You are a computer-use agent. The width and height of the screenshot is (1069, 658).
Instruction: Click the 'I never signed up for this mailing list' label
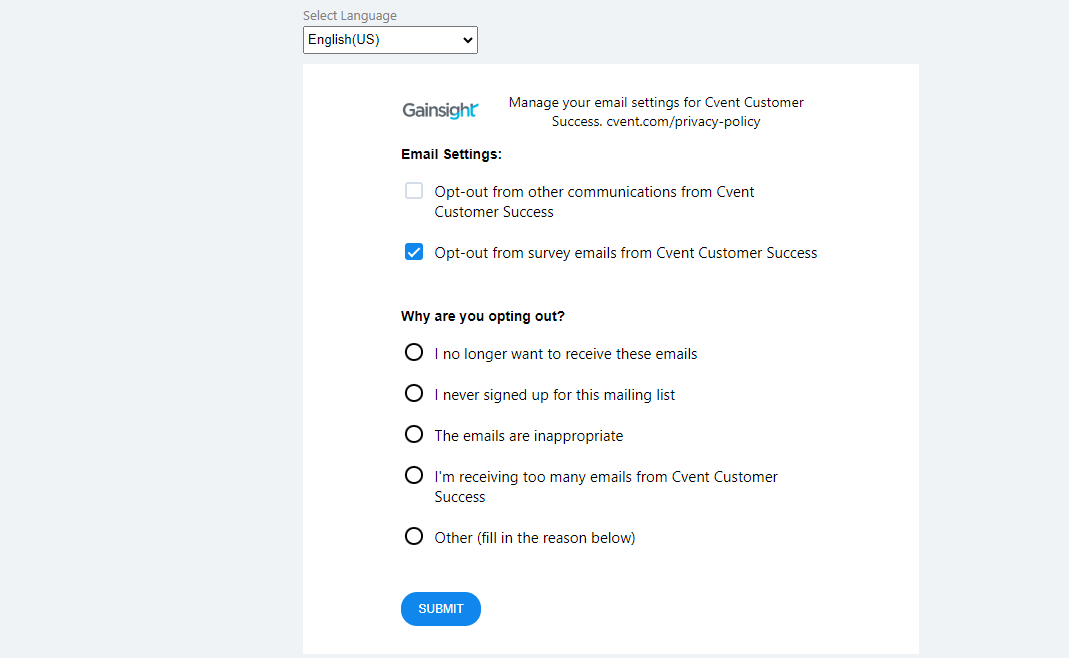[554, 395]
